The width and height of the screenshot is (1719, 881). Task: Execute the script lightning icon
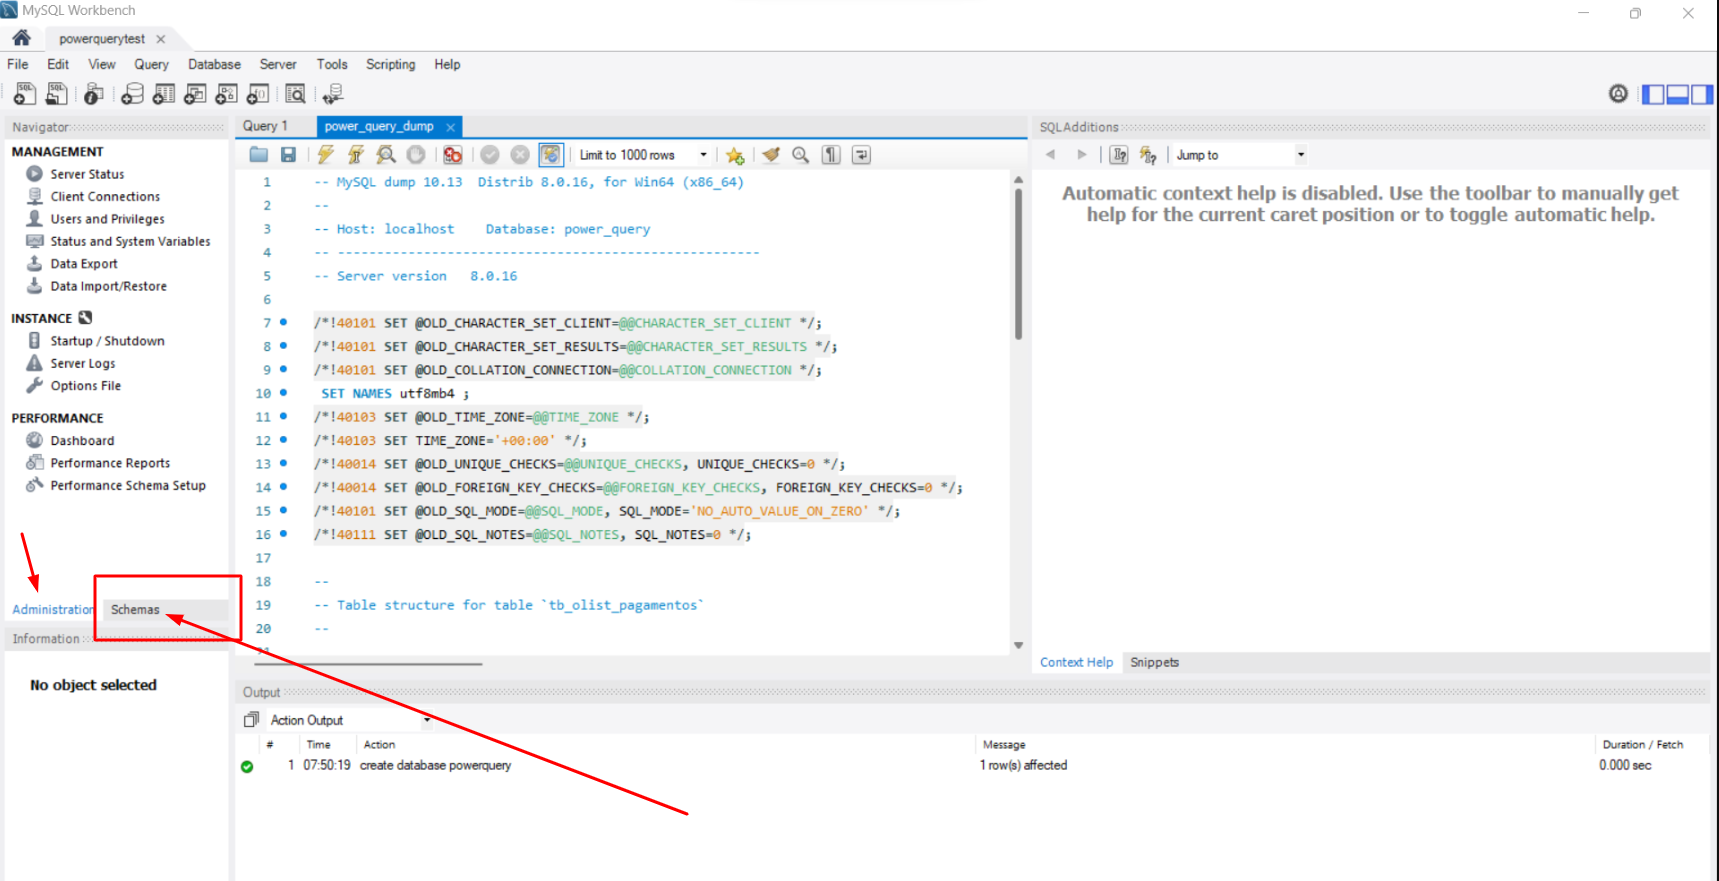(x=326, y=155)
